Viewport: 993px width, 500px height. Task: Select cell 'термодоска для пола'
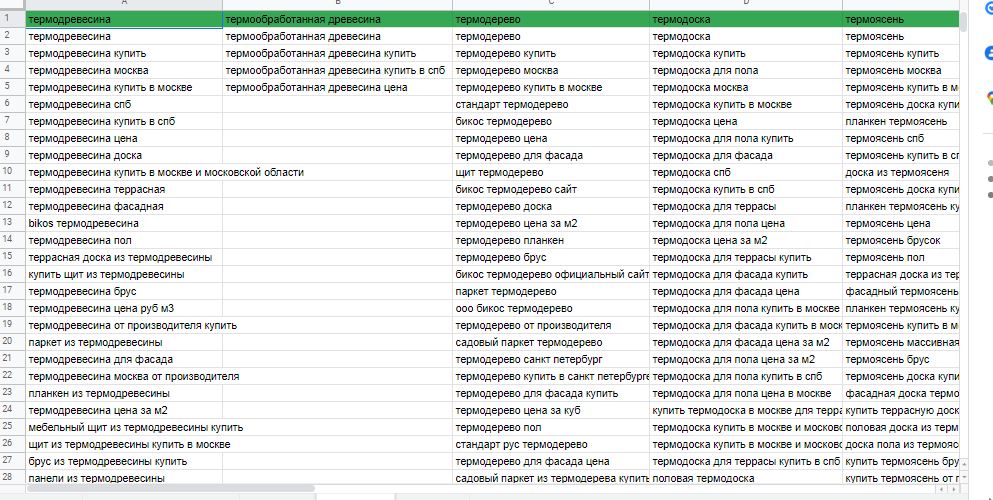pyautogui.click(x=746, y=70)
